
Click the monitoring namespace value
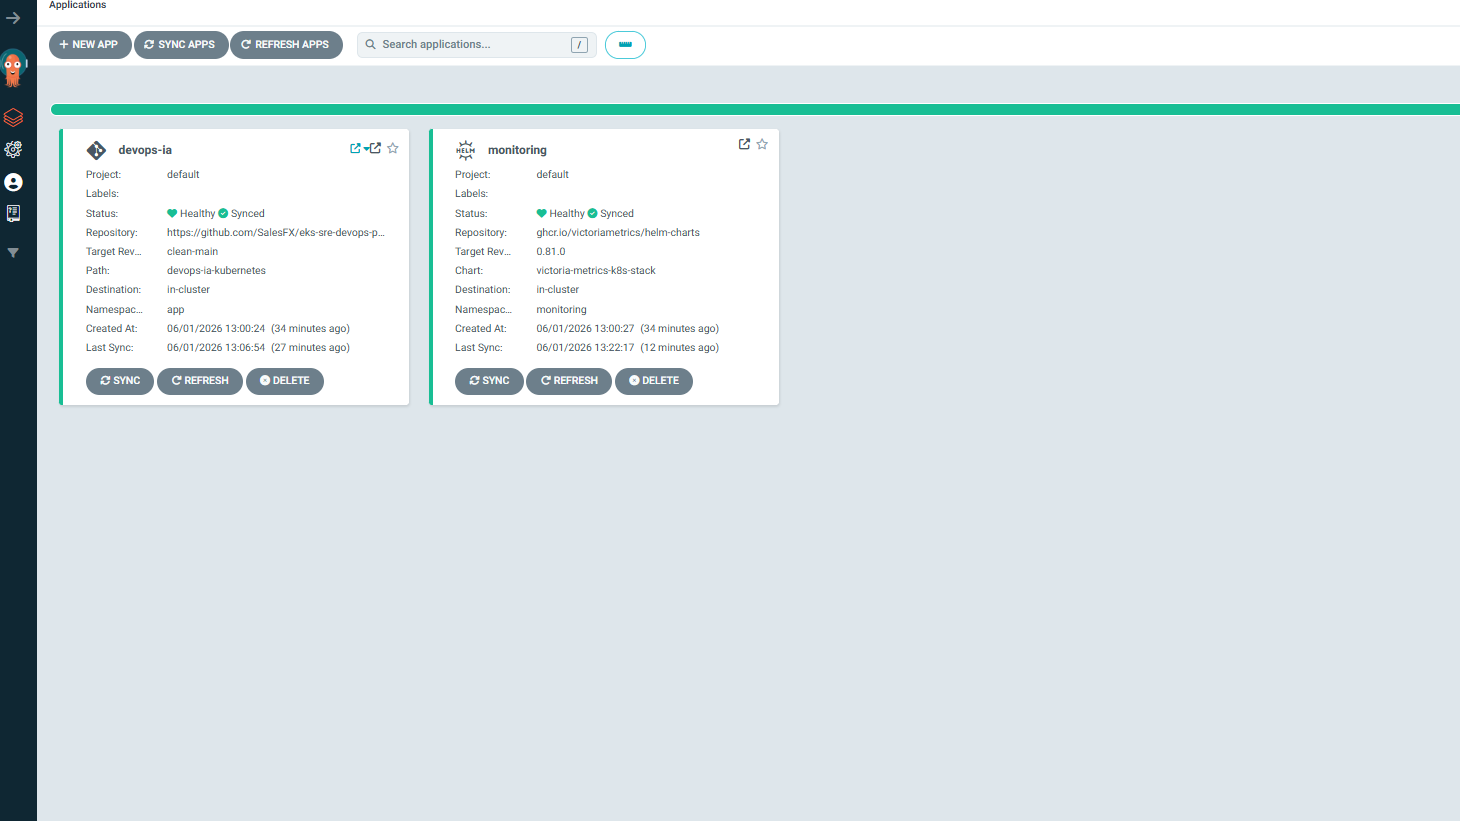click(x=561, y=310)
